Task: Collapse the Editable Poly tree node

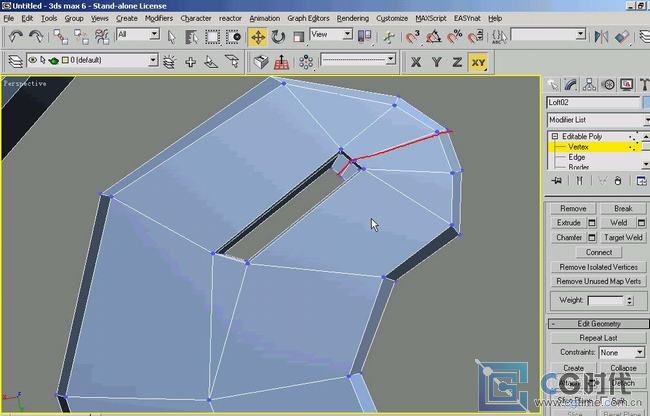Action: pos(555,136)
